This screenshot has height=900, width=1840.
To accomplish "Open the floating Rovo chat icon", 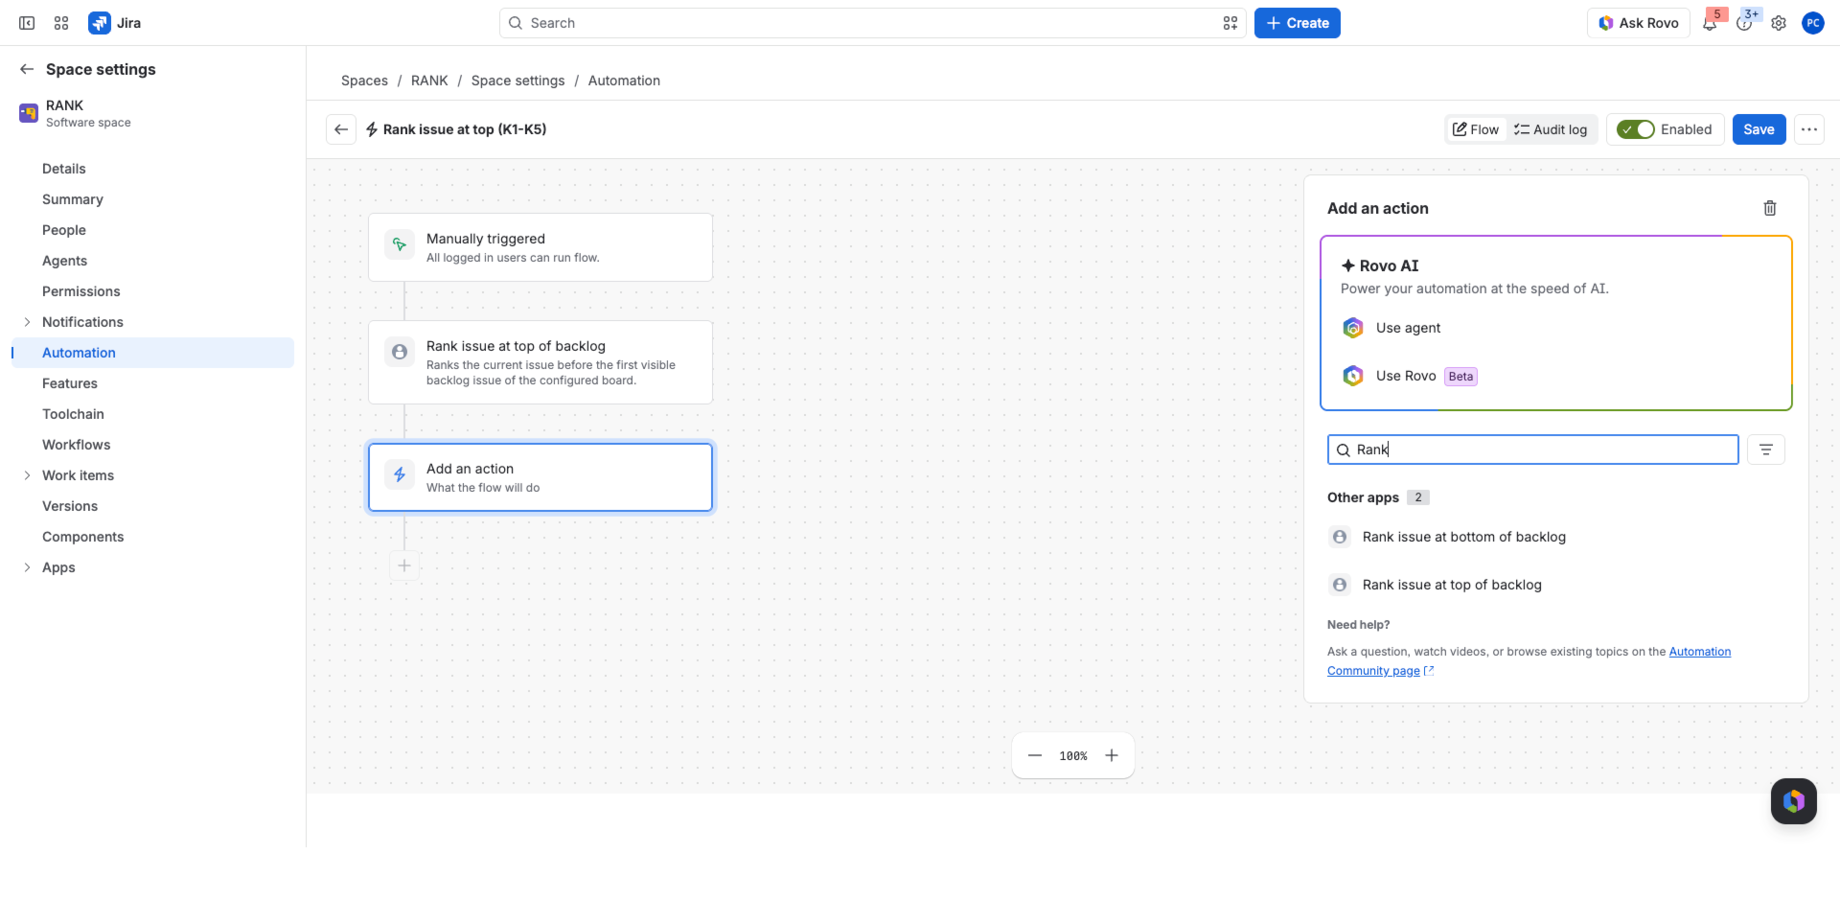I will (x=1793, y=801).
